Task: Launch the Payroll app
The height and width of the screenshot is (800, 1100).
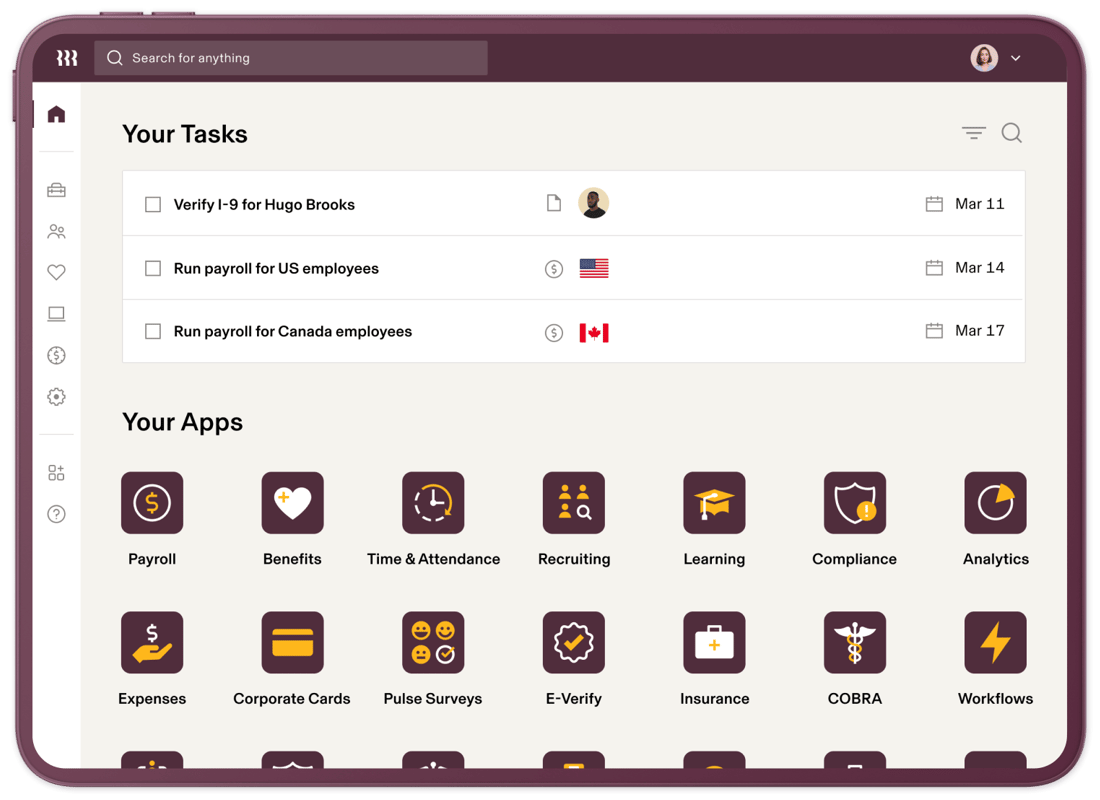Action: point(152,502)
